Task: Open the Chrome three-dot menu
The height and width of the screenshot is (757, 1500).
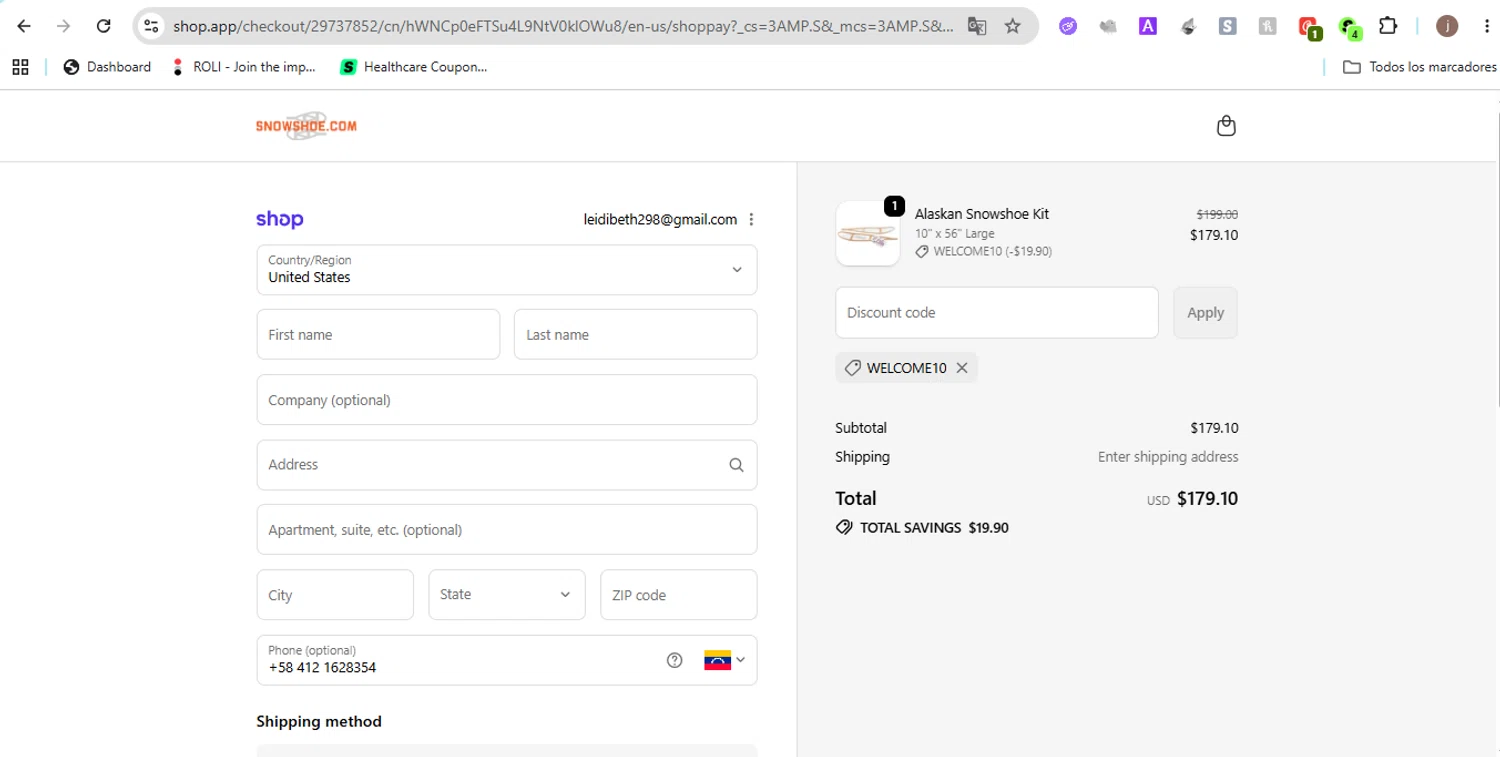Action: tap(1487, 26)
